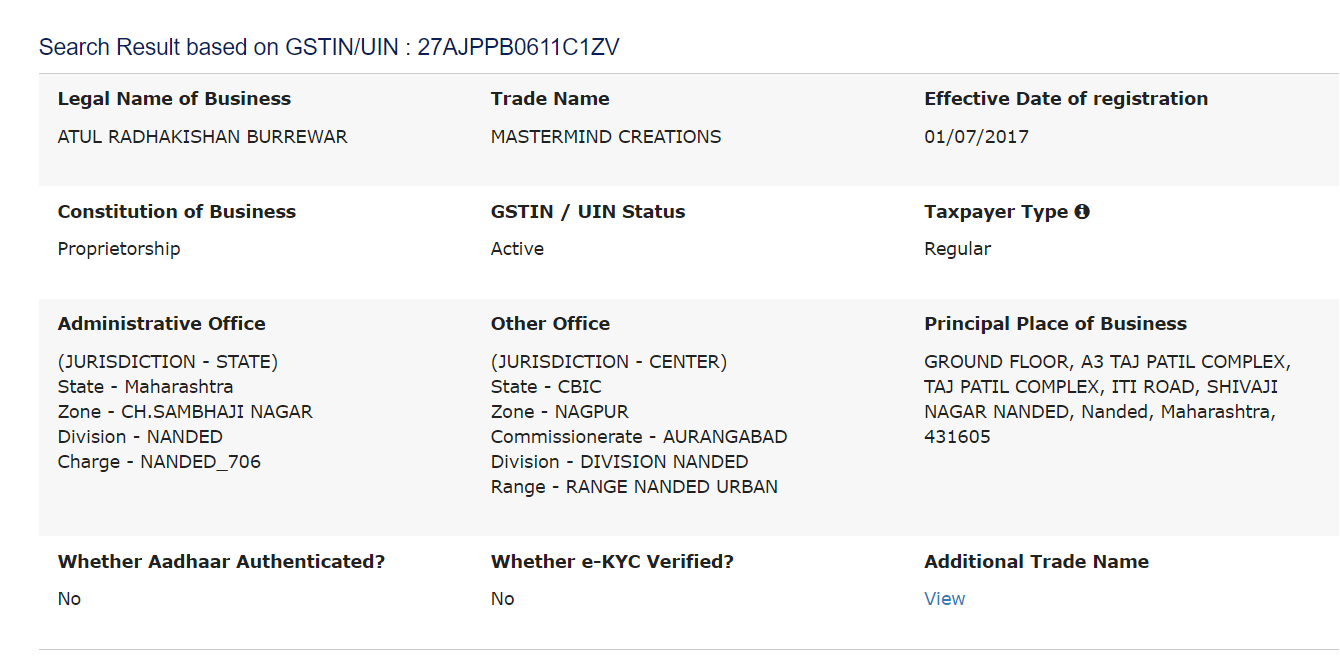
Task: Click the GSTIN search result heading
Action: pos(329,47)
